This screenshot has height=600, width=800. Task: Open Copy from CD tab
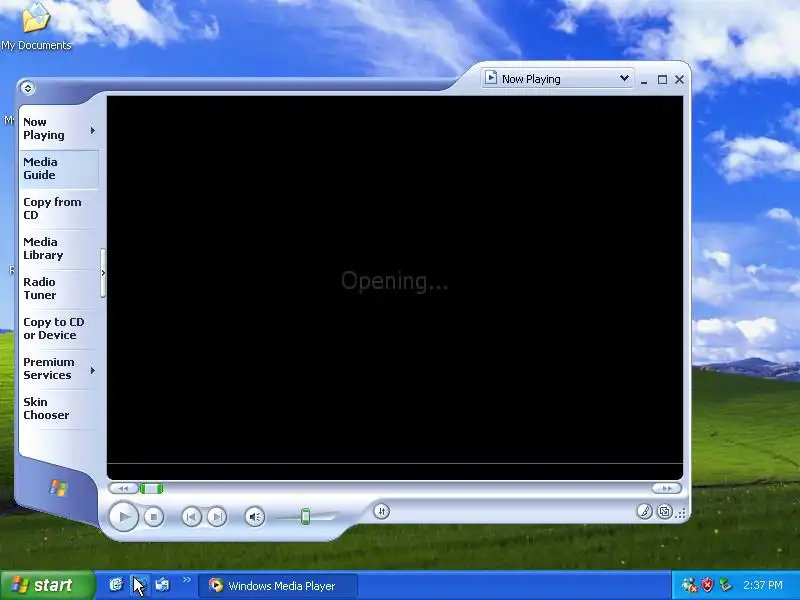pyautogui.click(x=59, y=208)
